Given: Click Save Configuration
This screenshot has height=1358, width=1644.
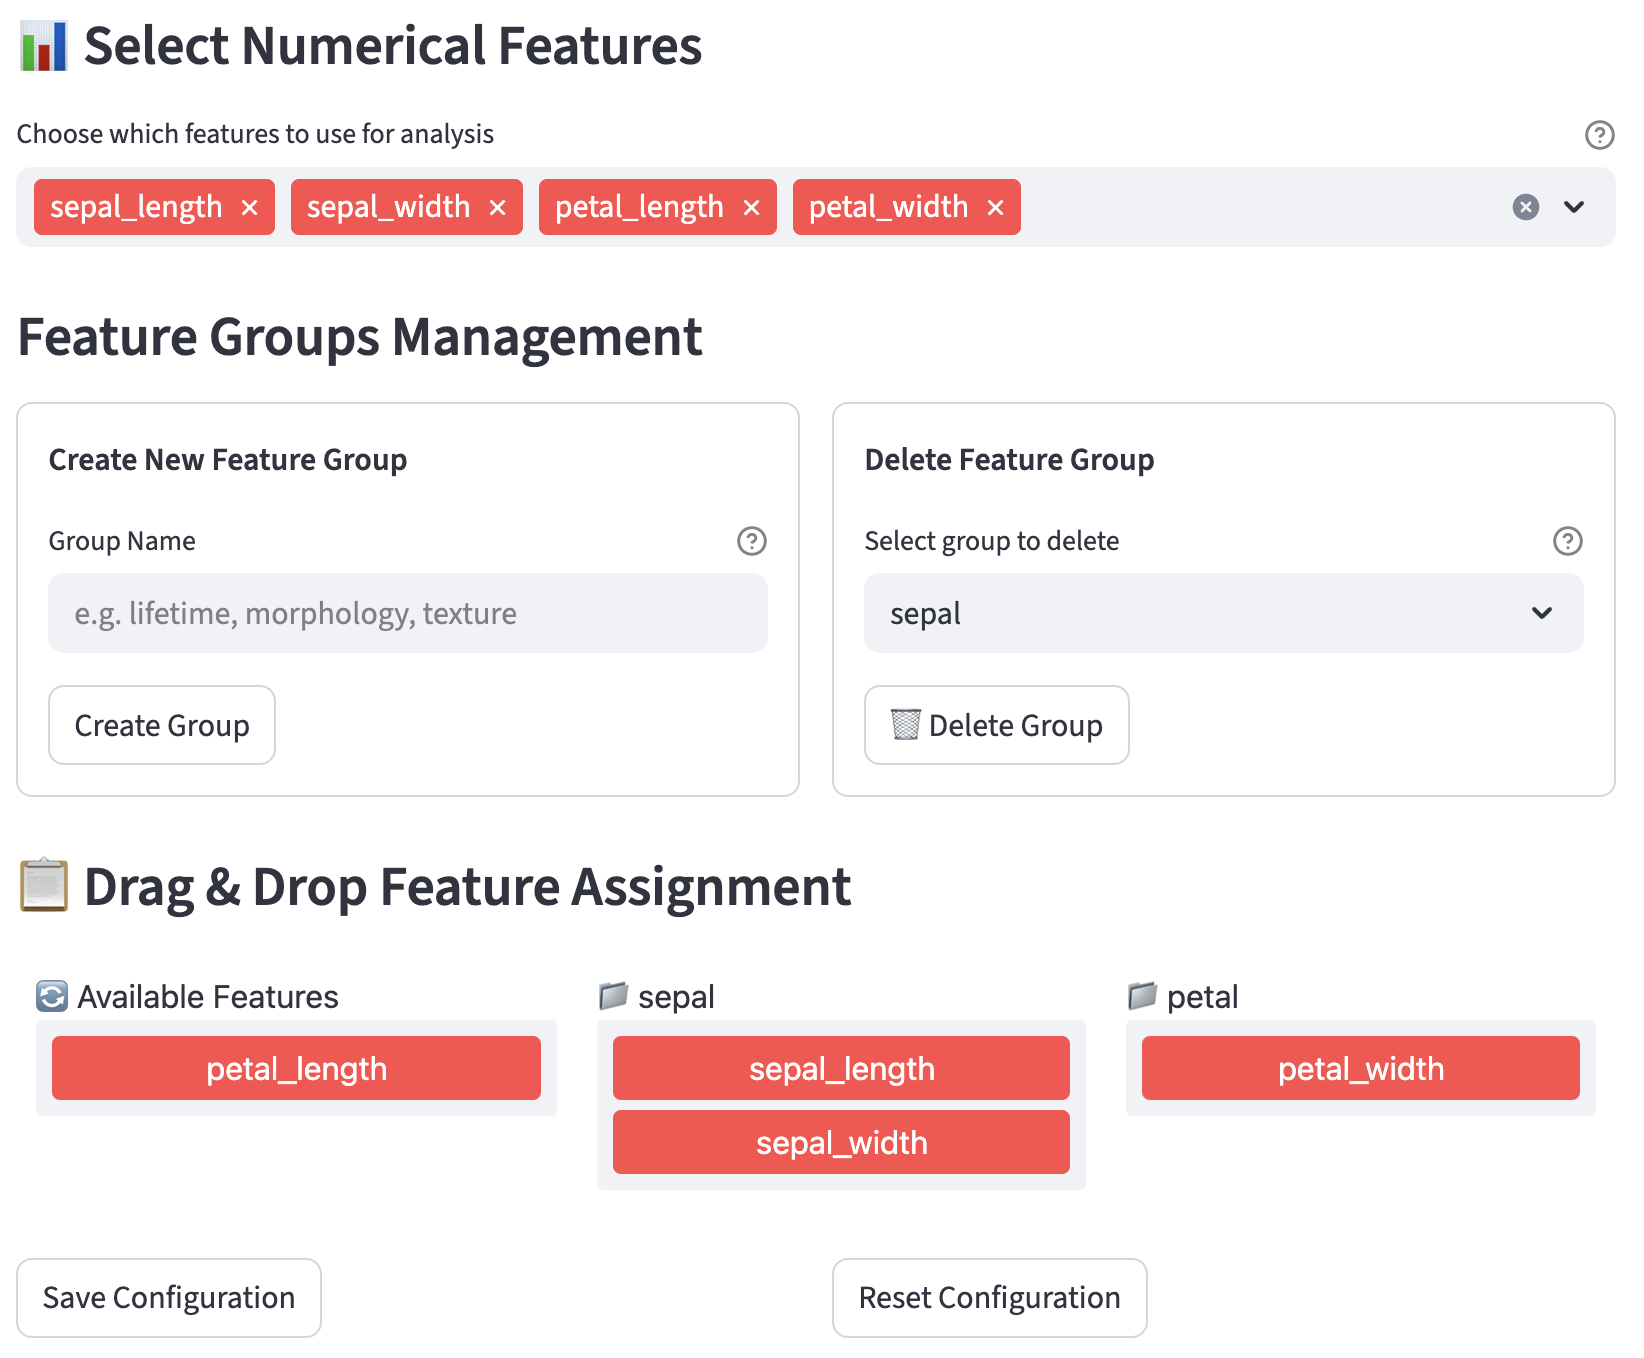Looking at the screenshot, I should 169,1297.
